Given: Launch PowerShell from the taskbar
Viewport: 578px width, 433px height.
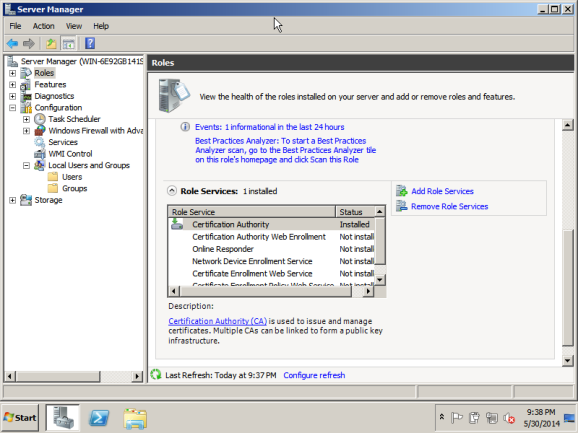Looking at the screenshot, I should coord(99,418).
